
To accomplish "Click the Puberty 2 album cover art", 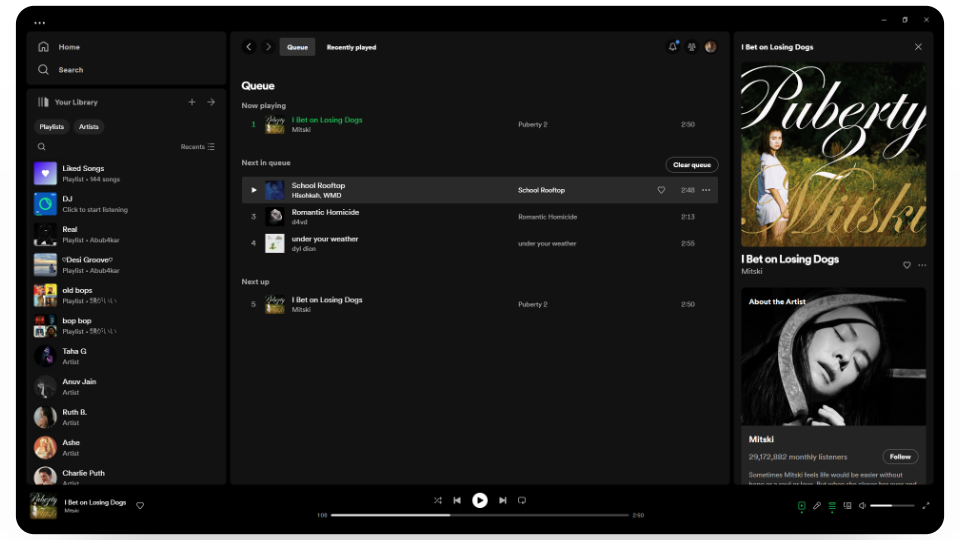I will [833, 154].
